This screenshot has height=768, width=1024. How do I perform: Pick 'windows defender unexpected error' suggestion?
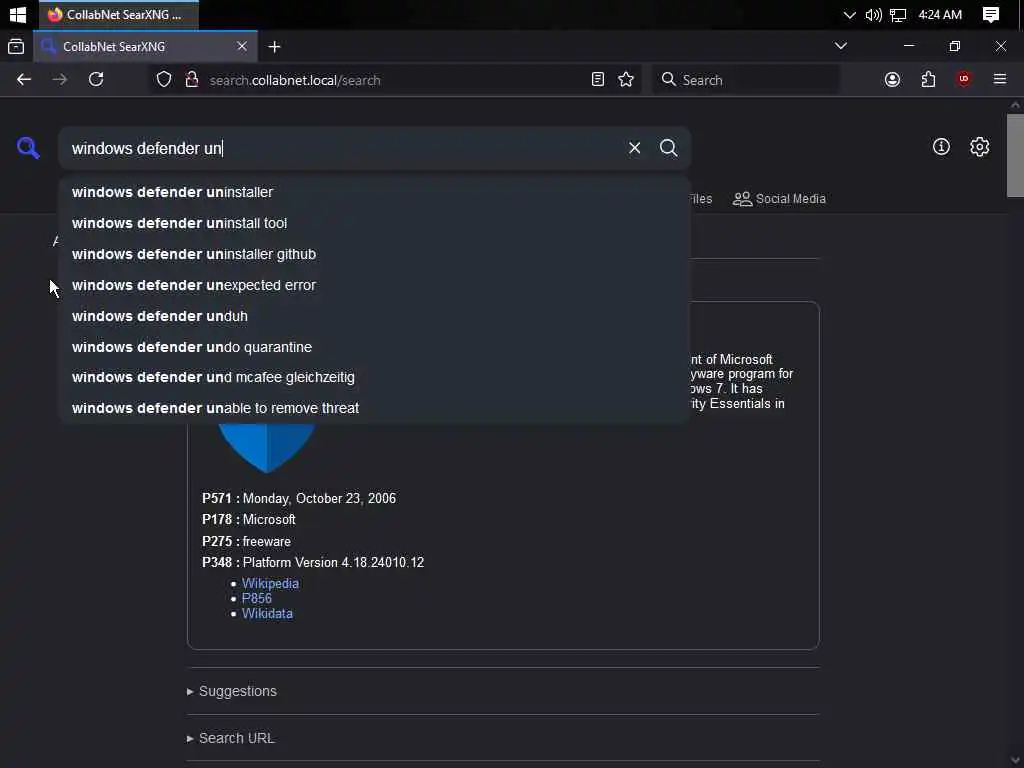point(374,285)
